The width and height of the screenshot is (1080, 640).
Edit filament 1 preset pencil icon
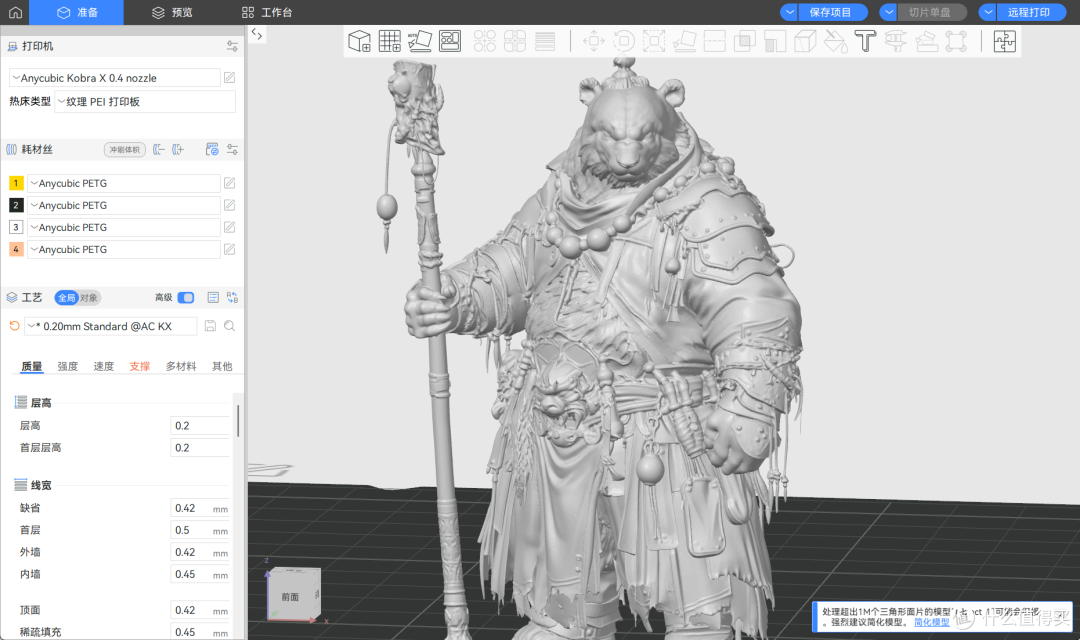[229, 183]
